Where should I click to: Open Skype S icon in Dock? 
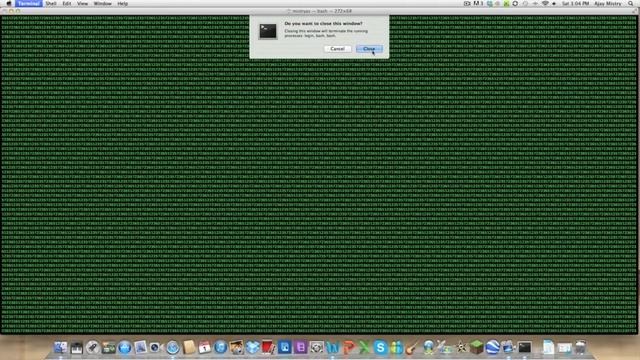[380, 347]
